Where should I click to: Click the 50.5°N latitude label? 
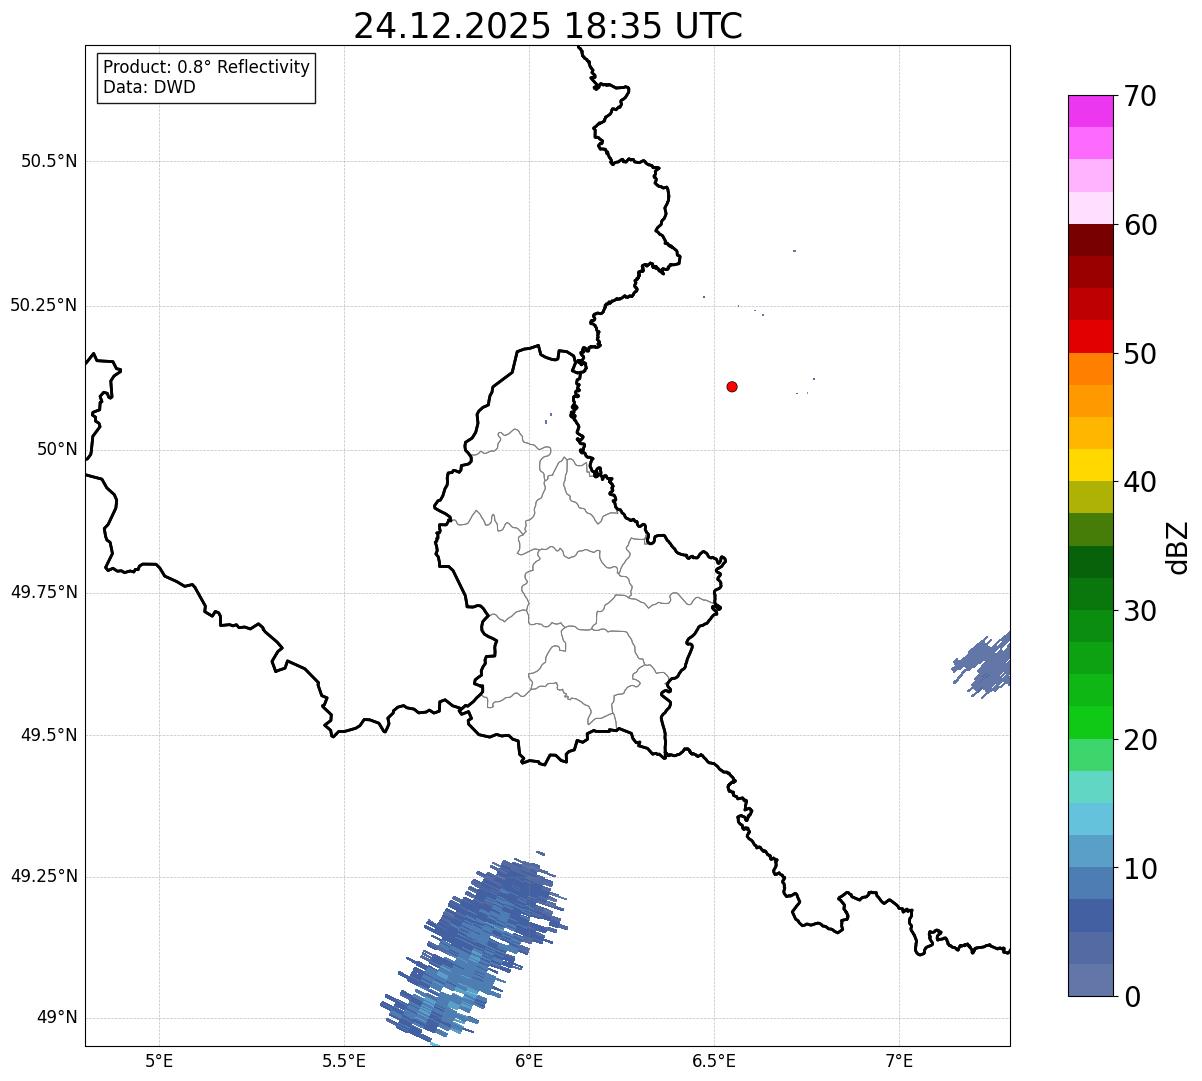click(x=49, y=161)
